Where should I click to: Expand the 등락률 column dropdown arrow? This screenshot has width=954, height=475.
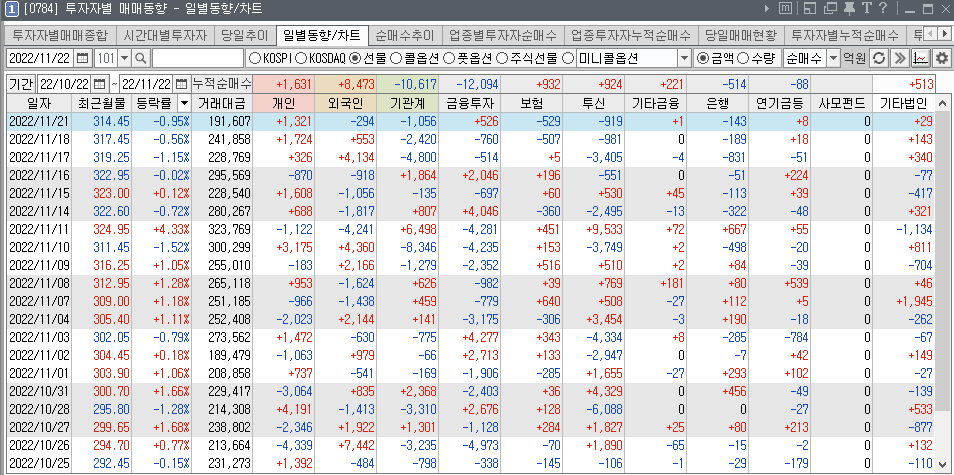coord(185,103)
